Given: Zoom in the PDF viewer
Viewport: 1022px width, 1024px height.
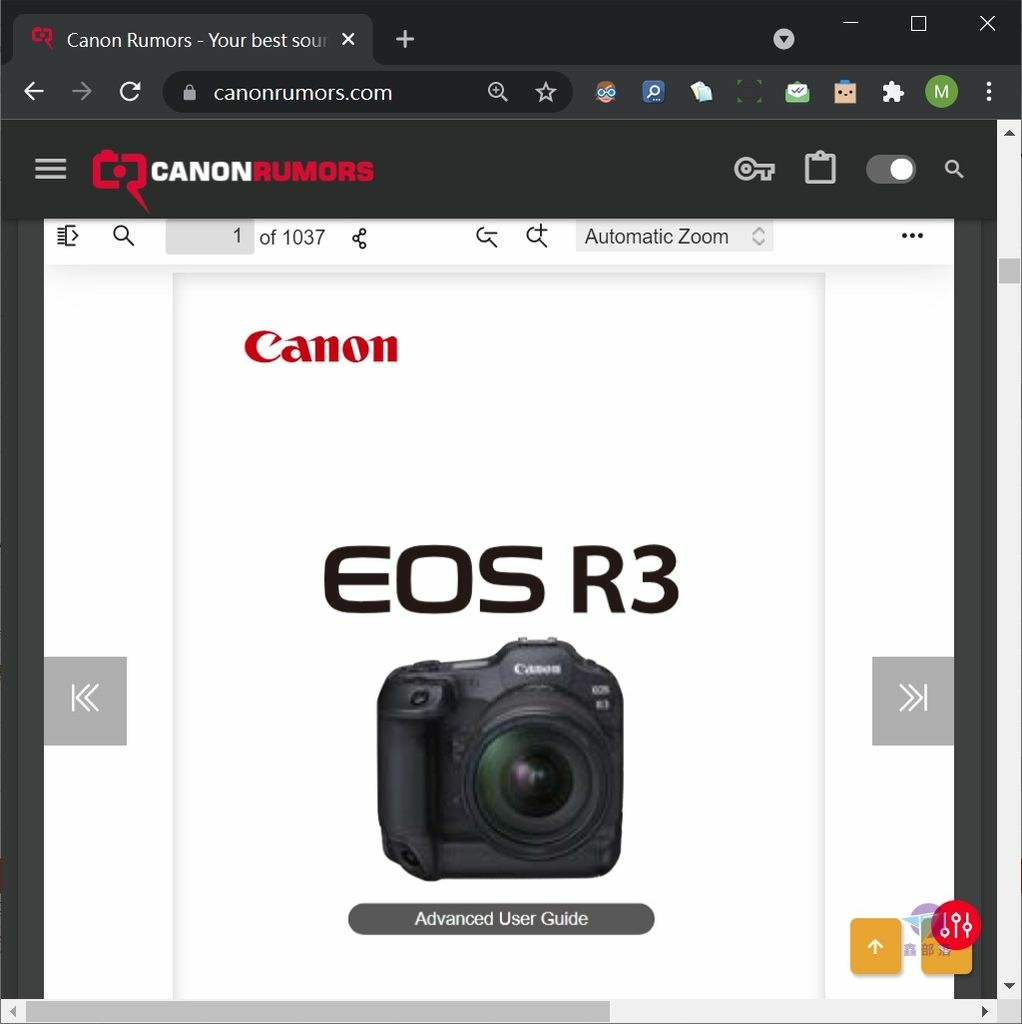Looking at the screenshot, I should [537, 236].
